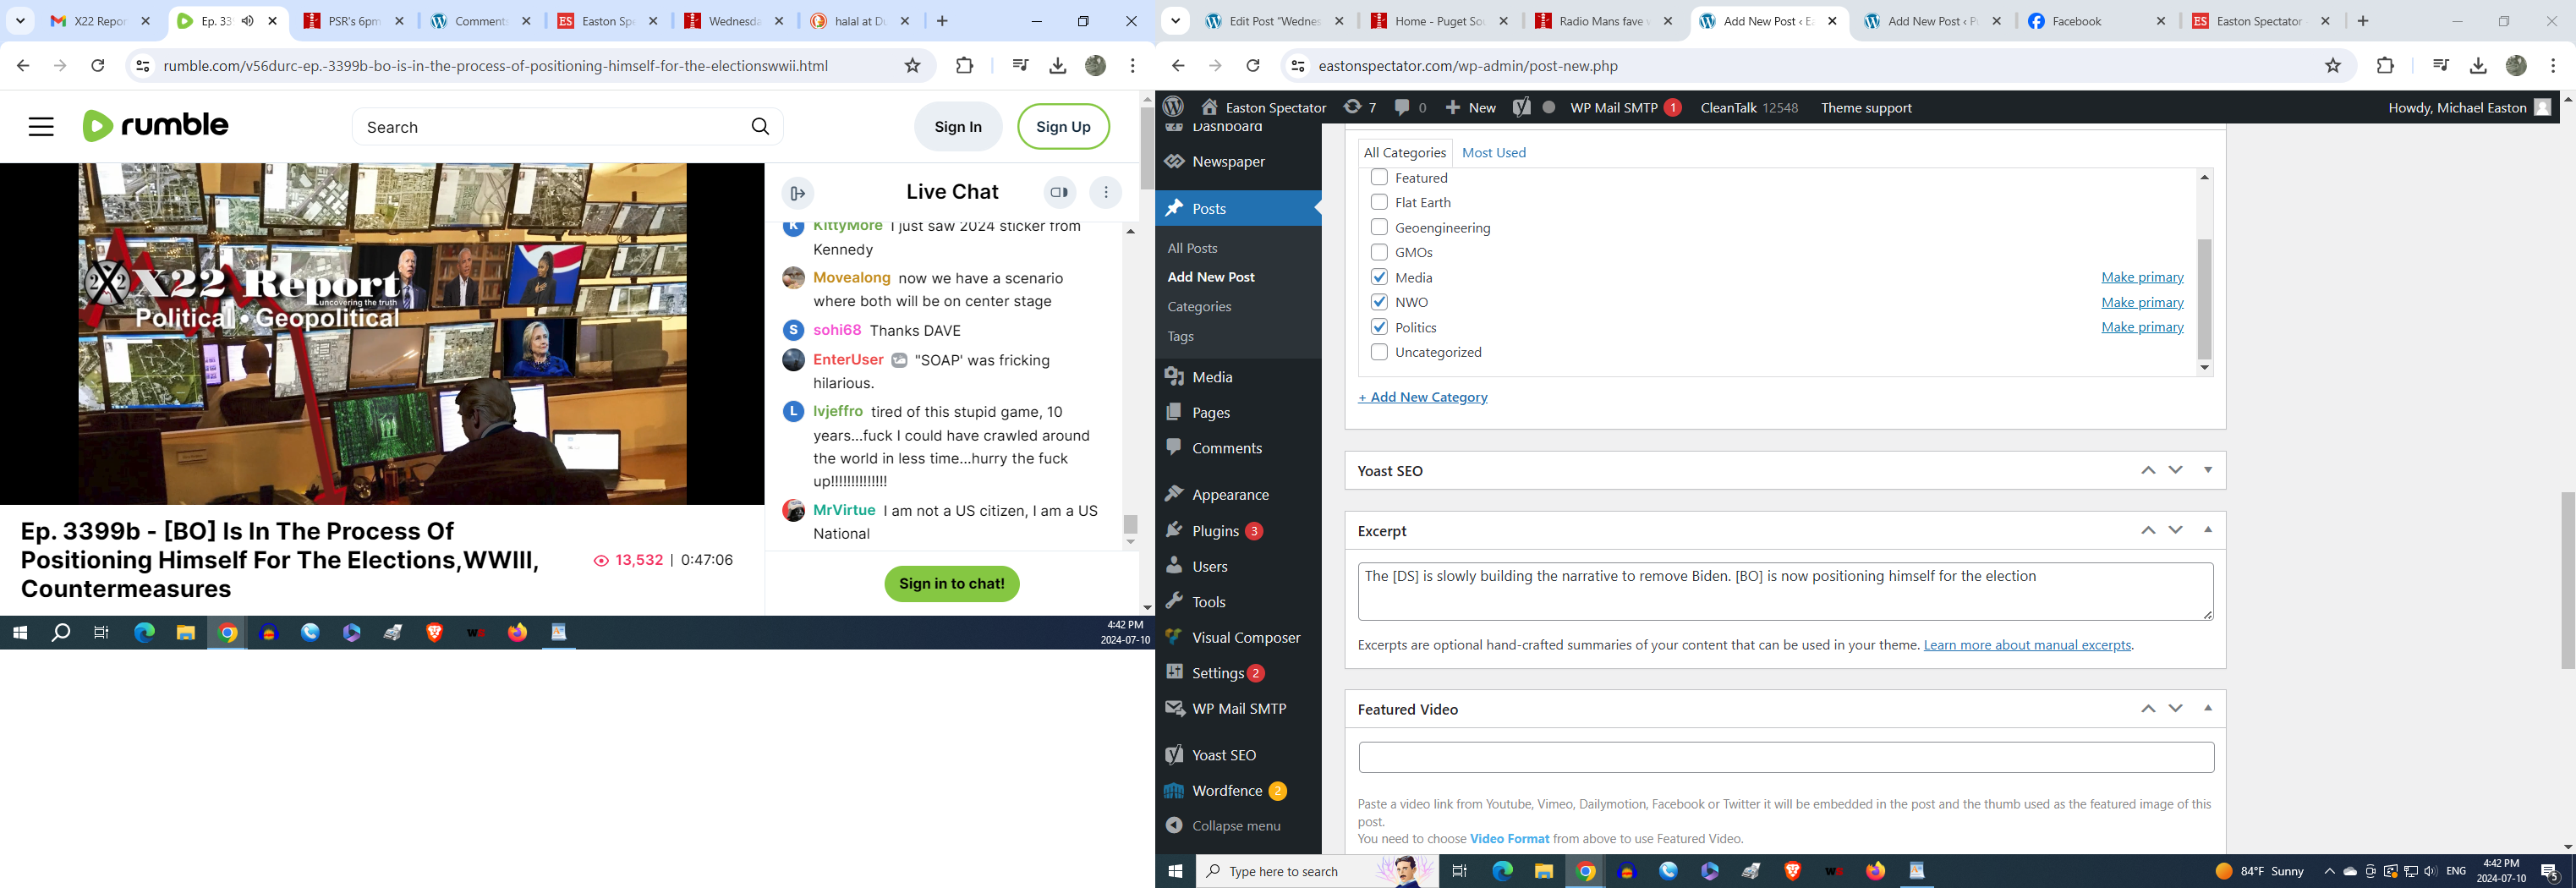
Task: Open Yoast SEO icon in admin bar
Action: (1521, 107)
